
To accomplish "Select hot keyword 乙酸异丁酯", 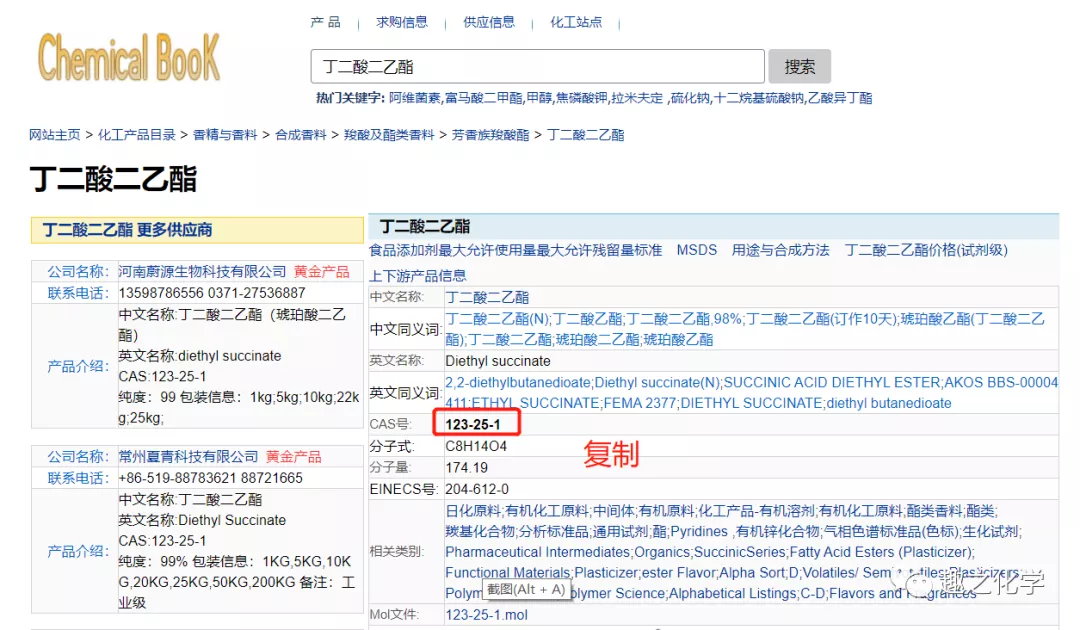I will click(840, 98).
